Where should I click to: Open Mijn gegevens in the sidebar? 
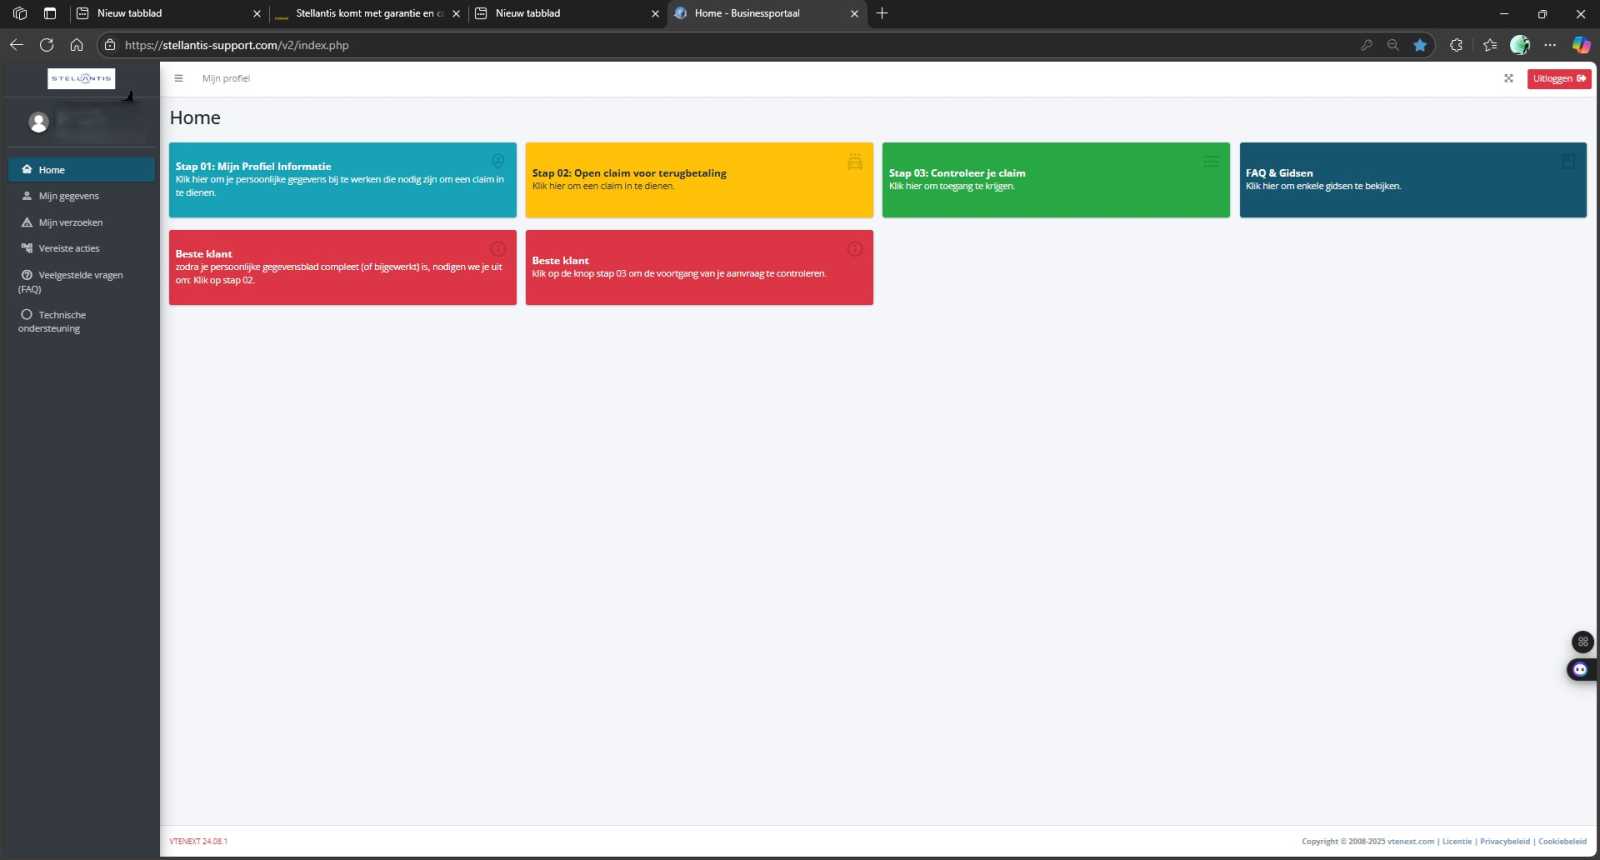(x=81, y=196)
